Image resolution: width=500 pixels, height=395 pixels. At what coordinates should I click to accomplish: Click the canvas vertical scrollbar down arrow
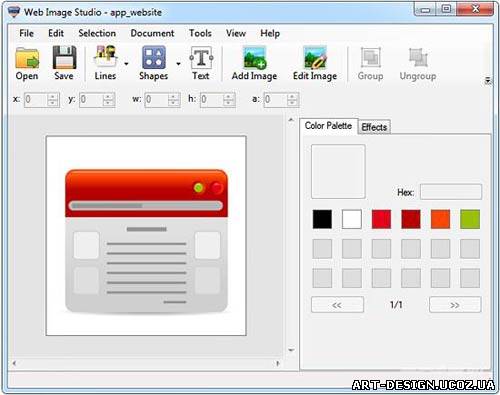[x=291, y=350]
